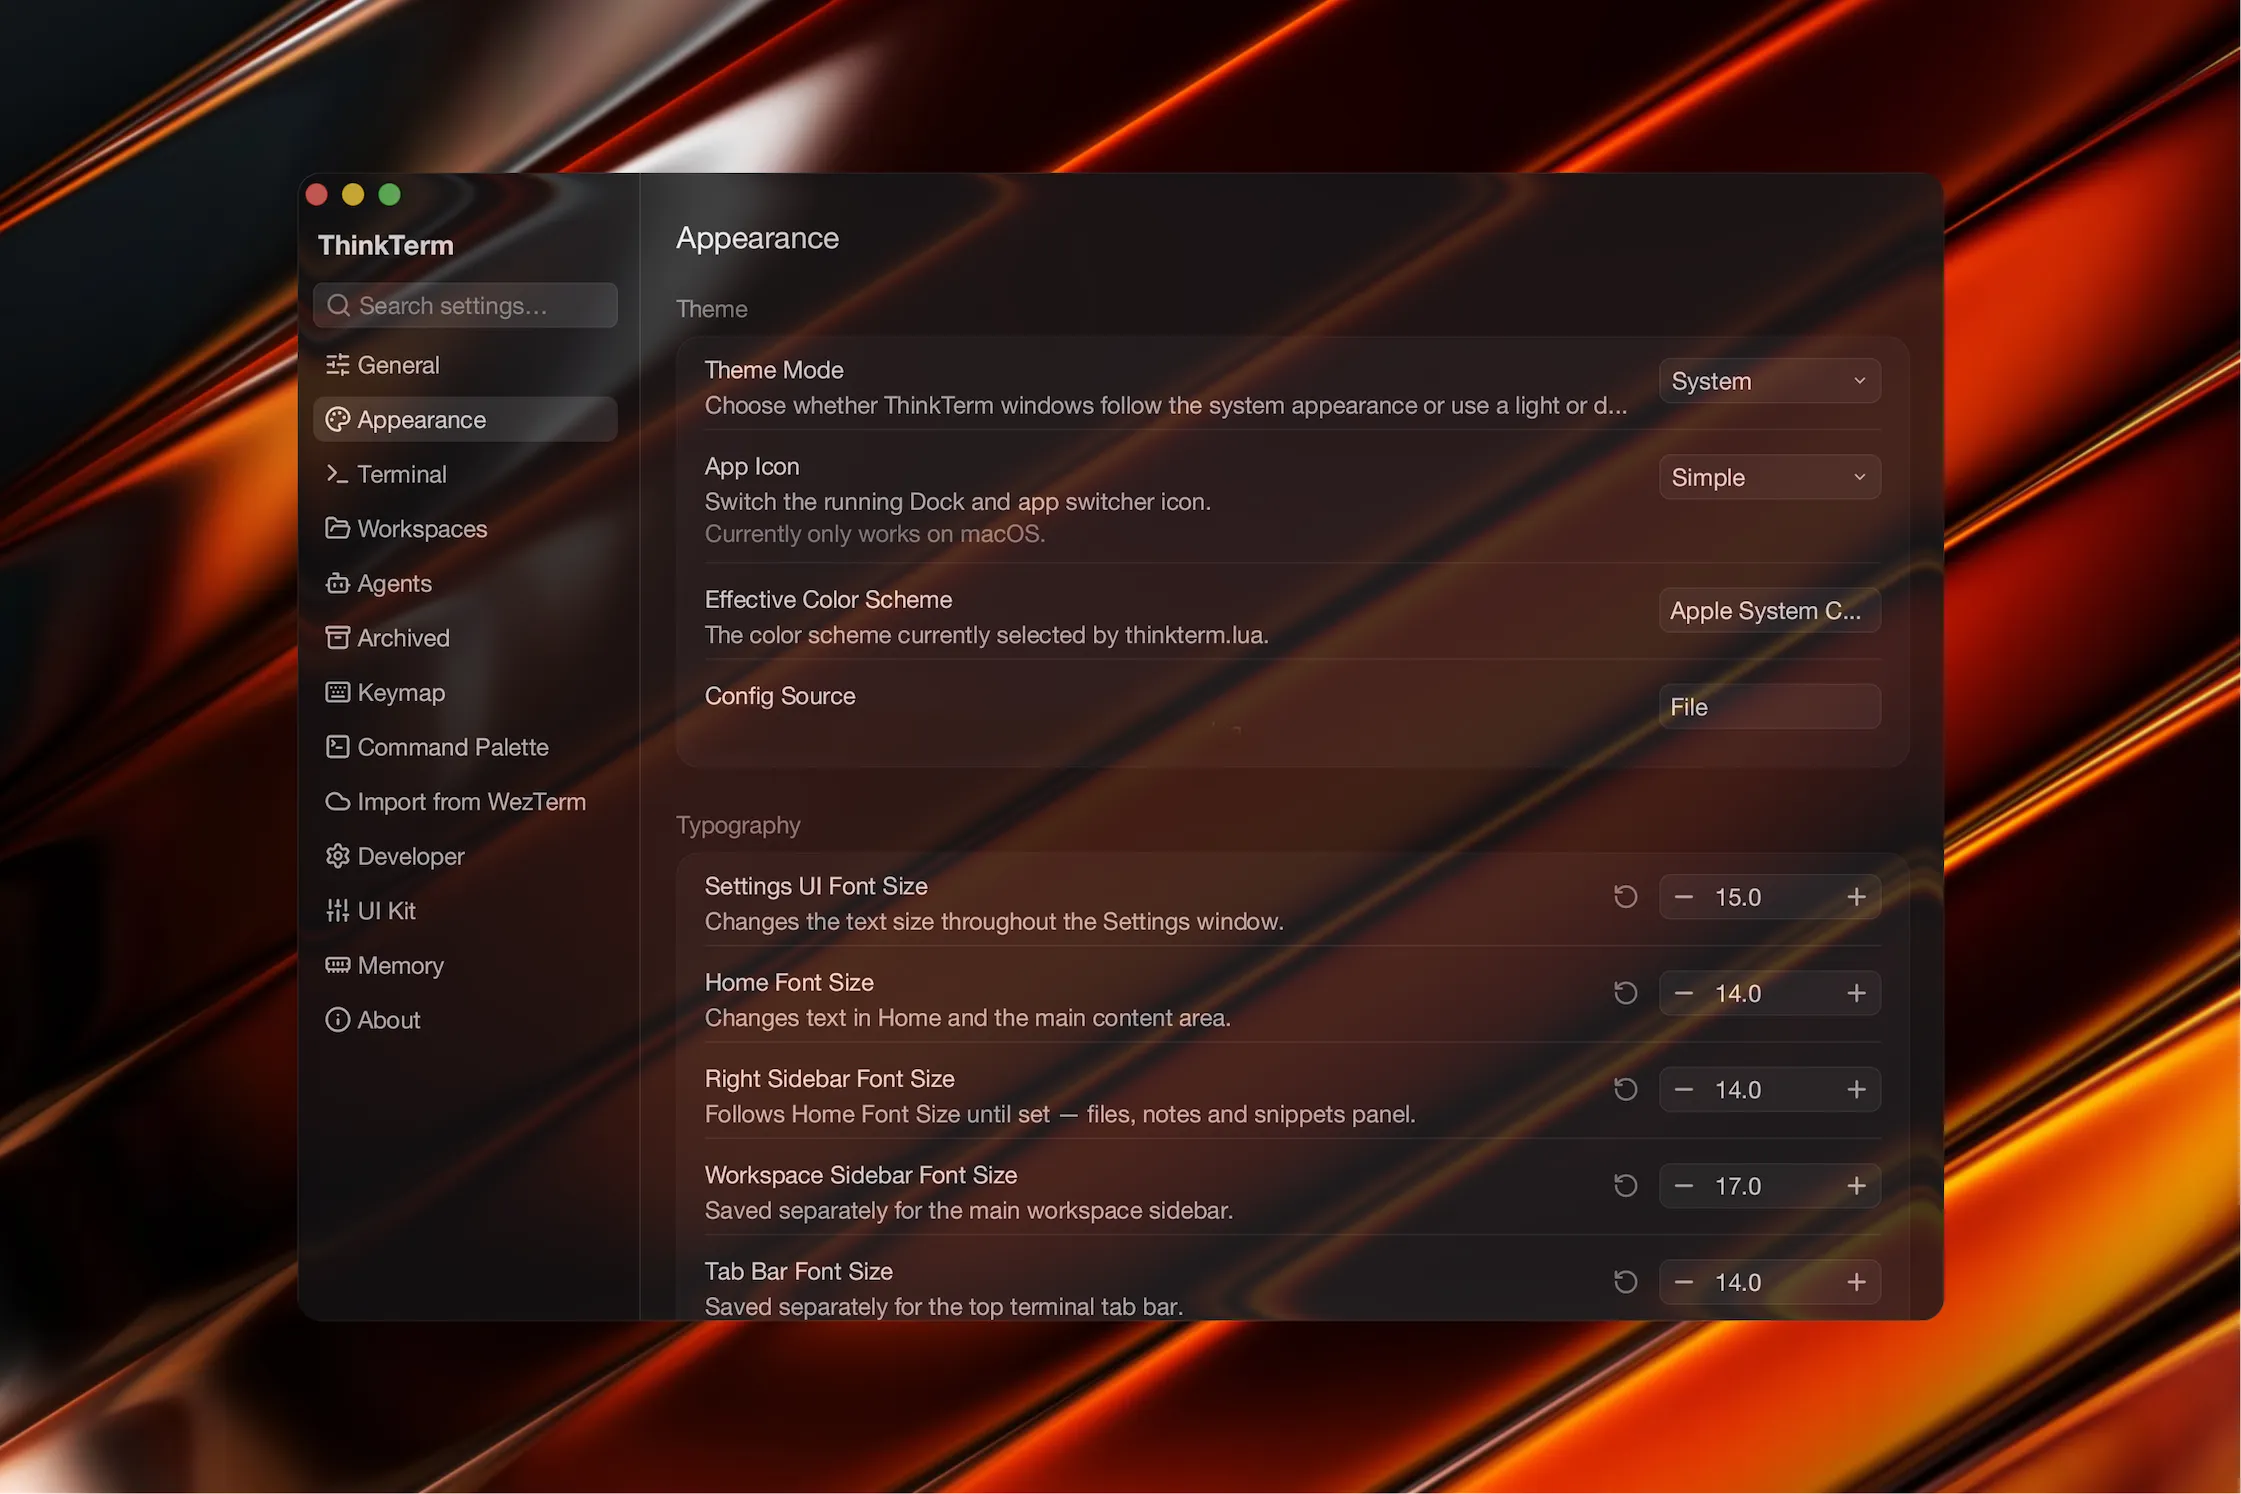
Task: Select the Appearance settings section
Action: tap(465, 420)
